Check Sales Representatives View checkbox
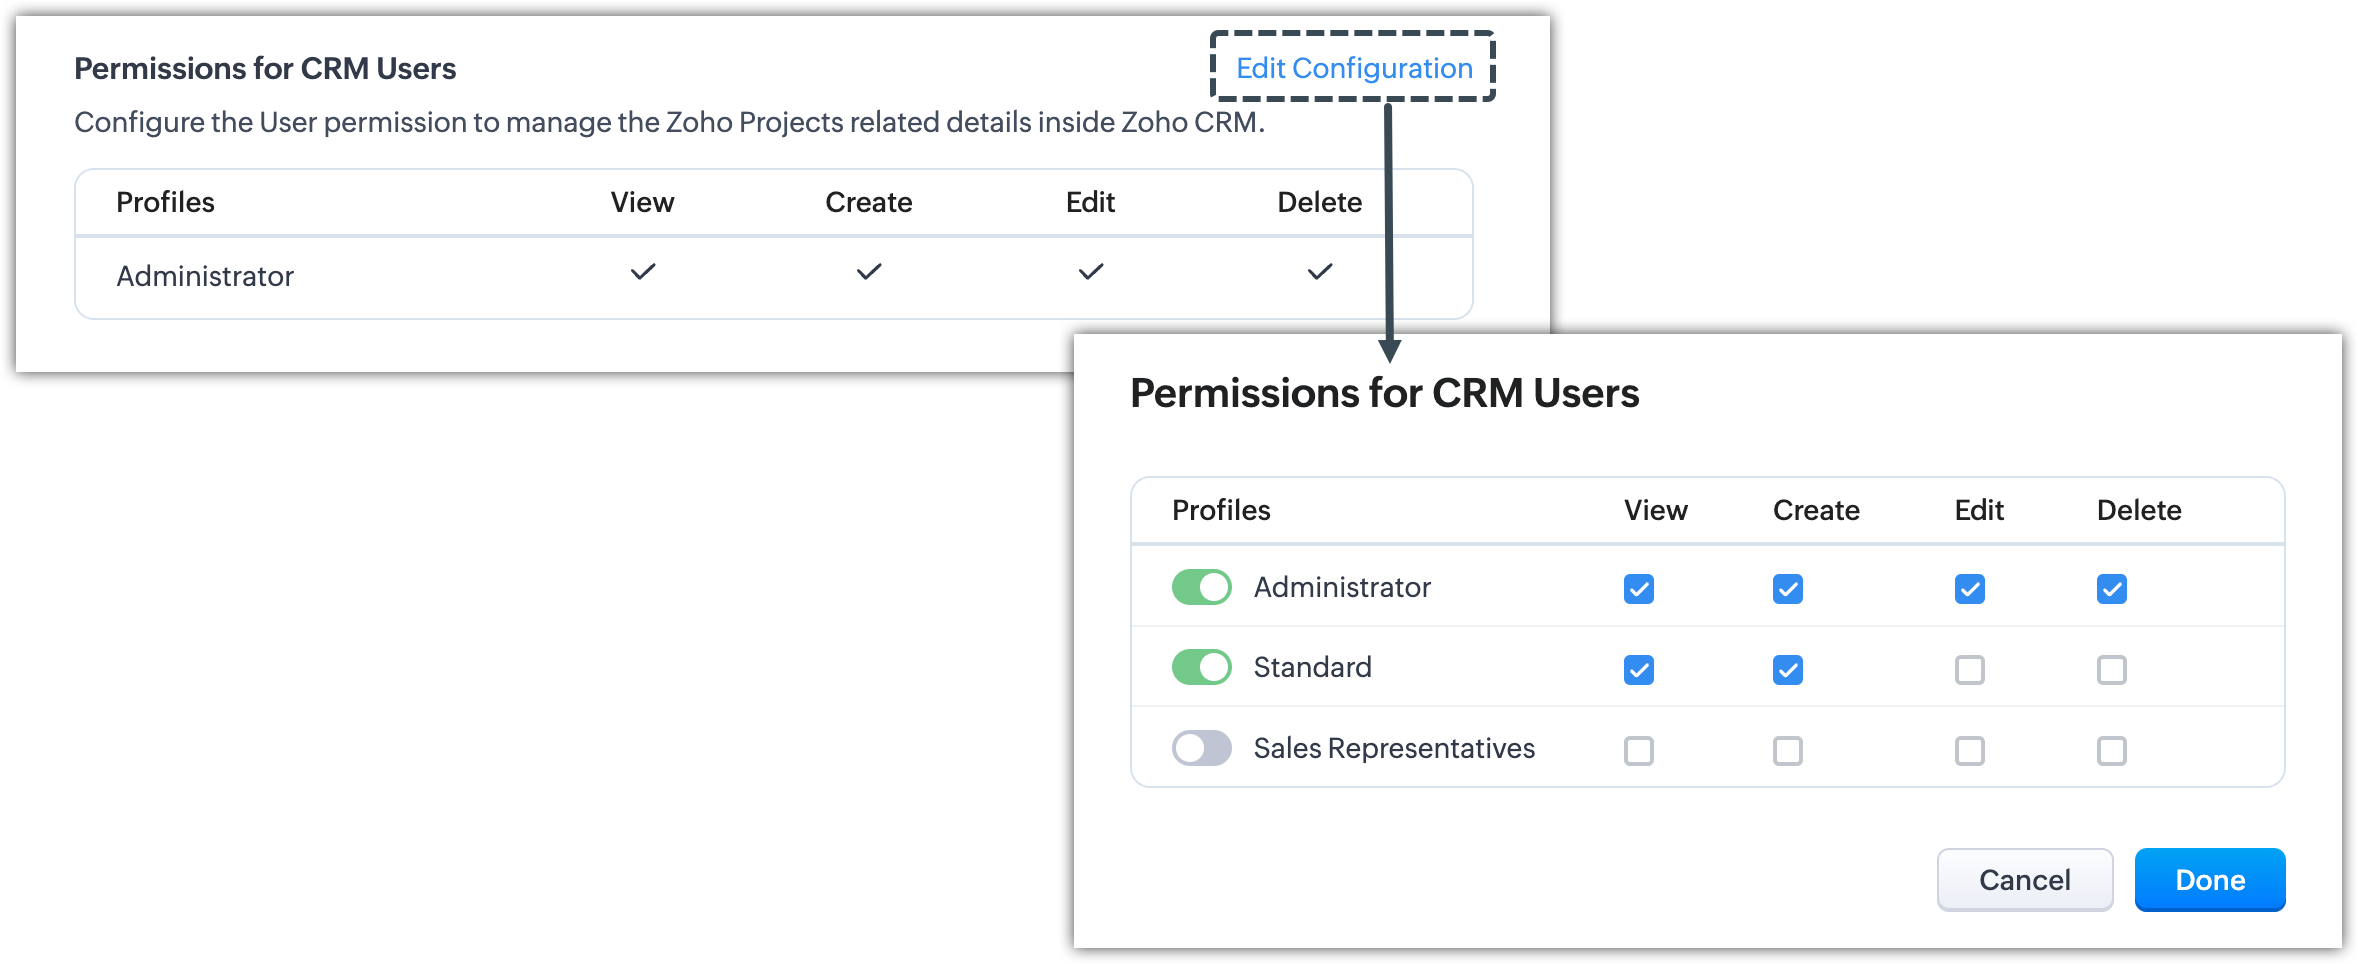This screenshot has width=2358, height=964. 1638,750
